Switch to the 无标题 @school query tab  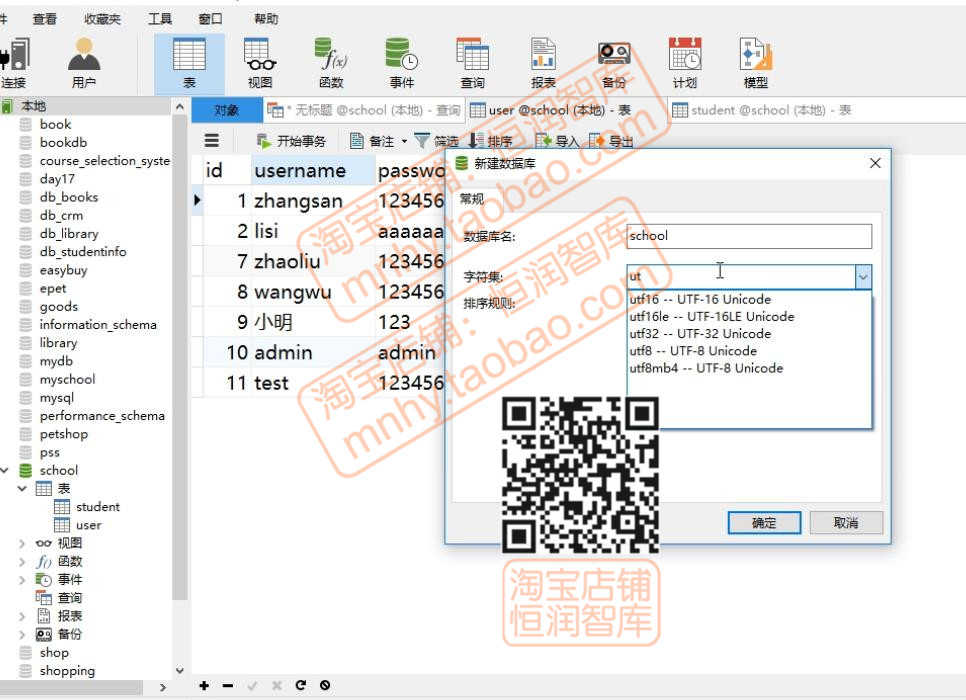[363, 110]
